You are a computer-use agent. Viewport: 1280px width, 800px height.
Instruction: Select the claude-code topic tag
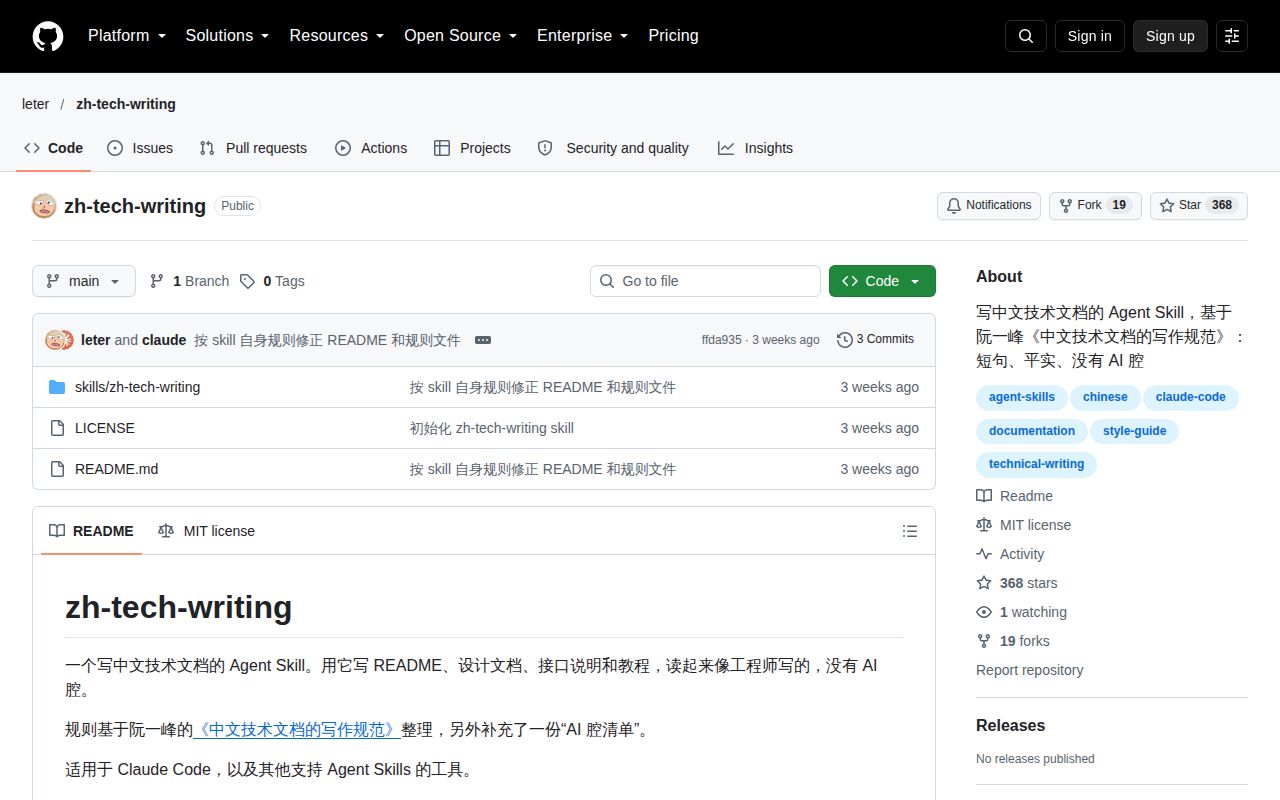(1191, 397)
